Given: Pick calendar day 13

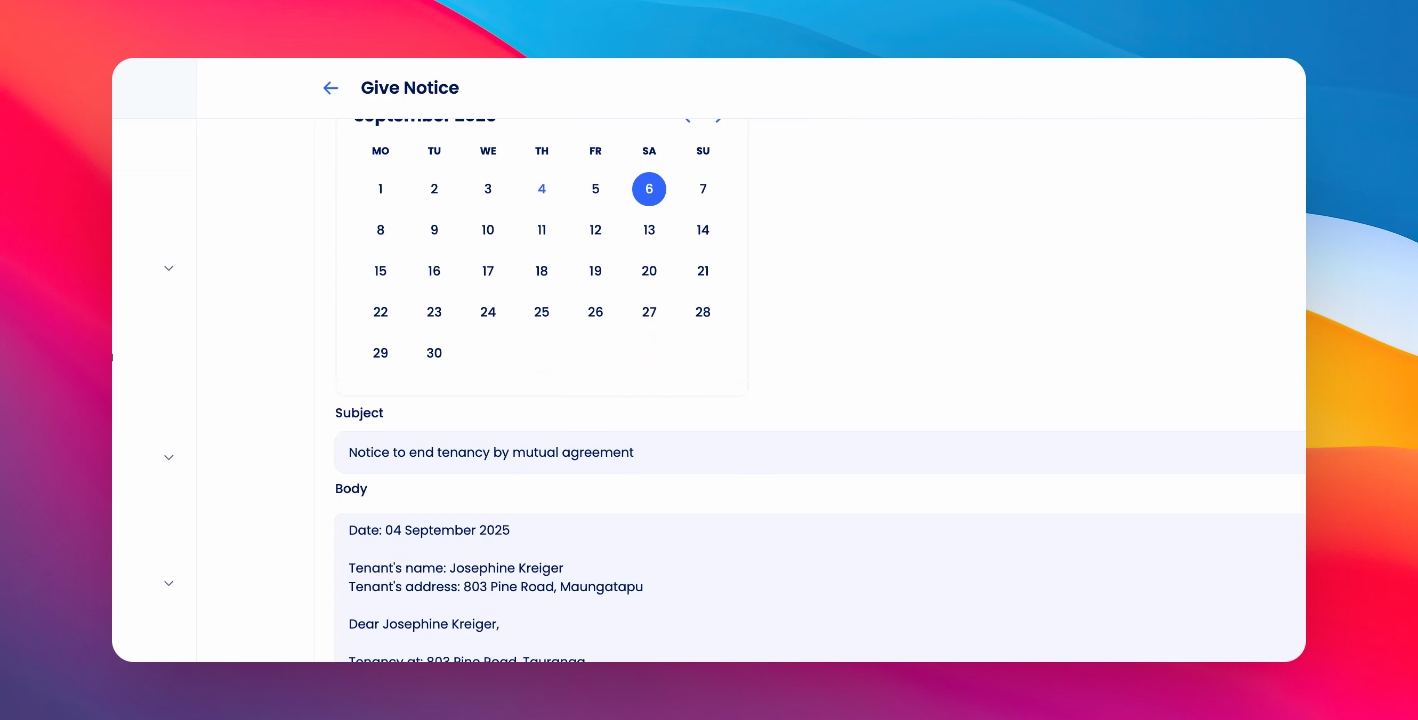Looking at the screenshot, I should 649,230.
